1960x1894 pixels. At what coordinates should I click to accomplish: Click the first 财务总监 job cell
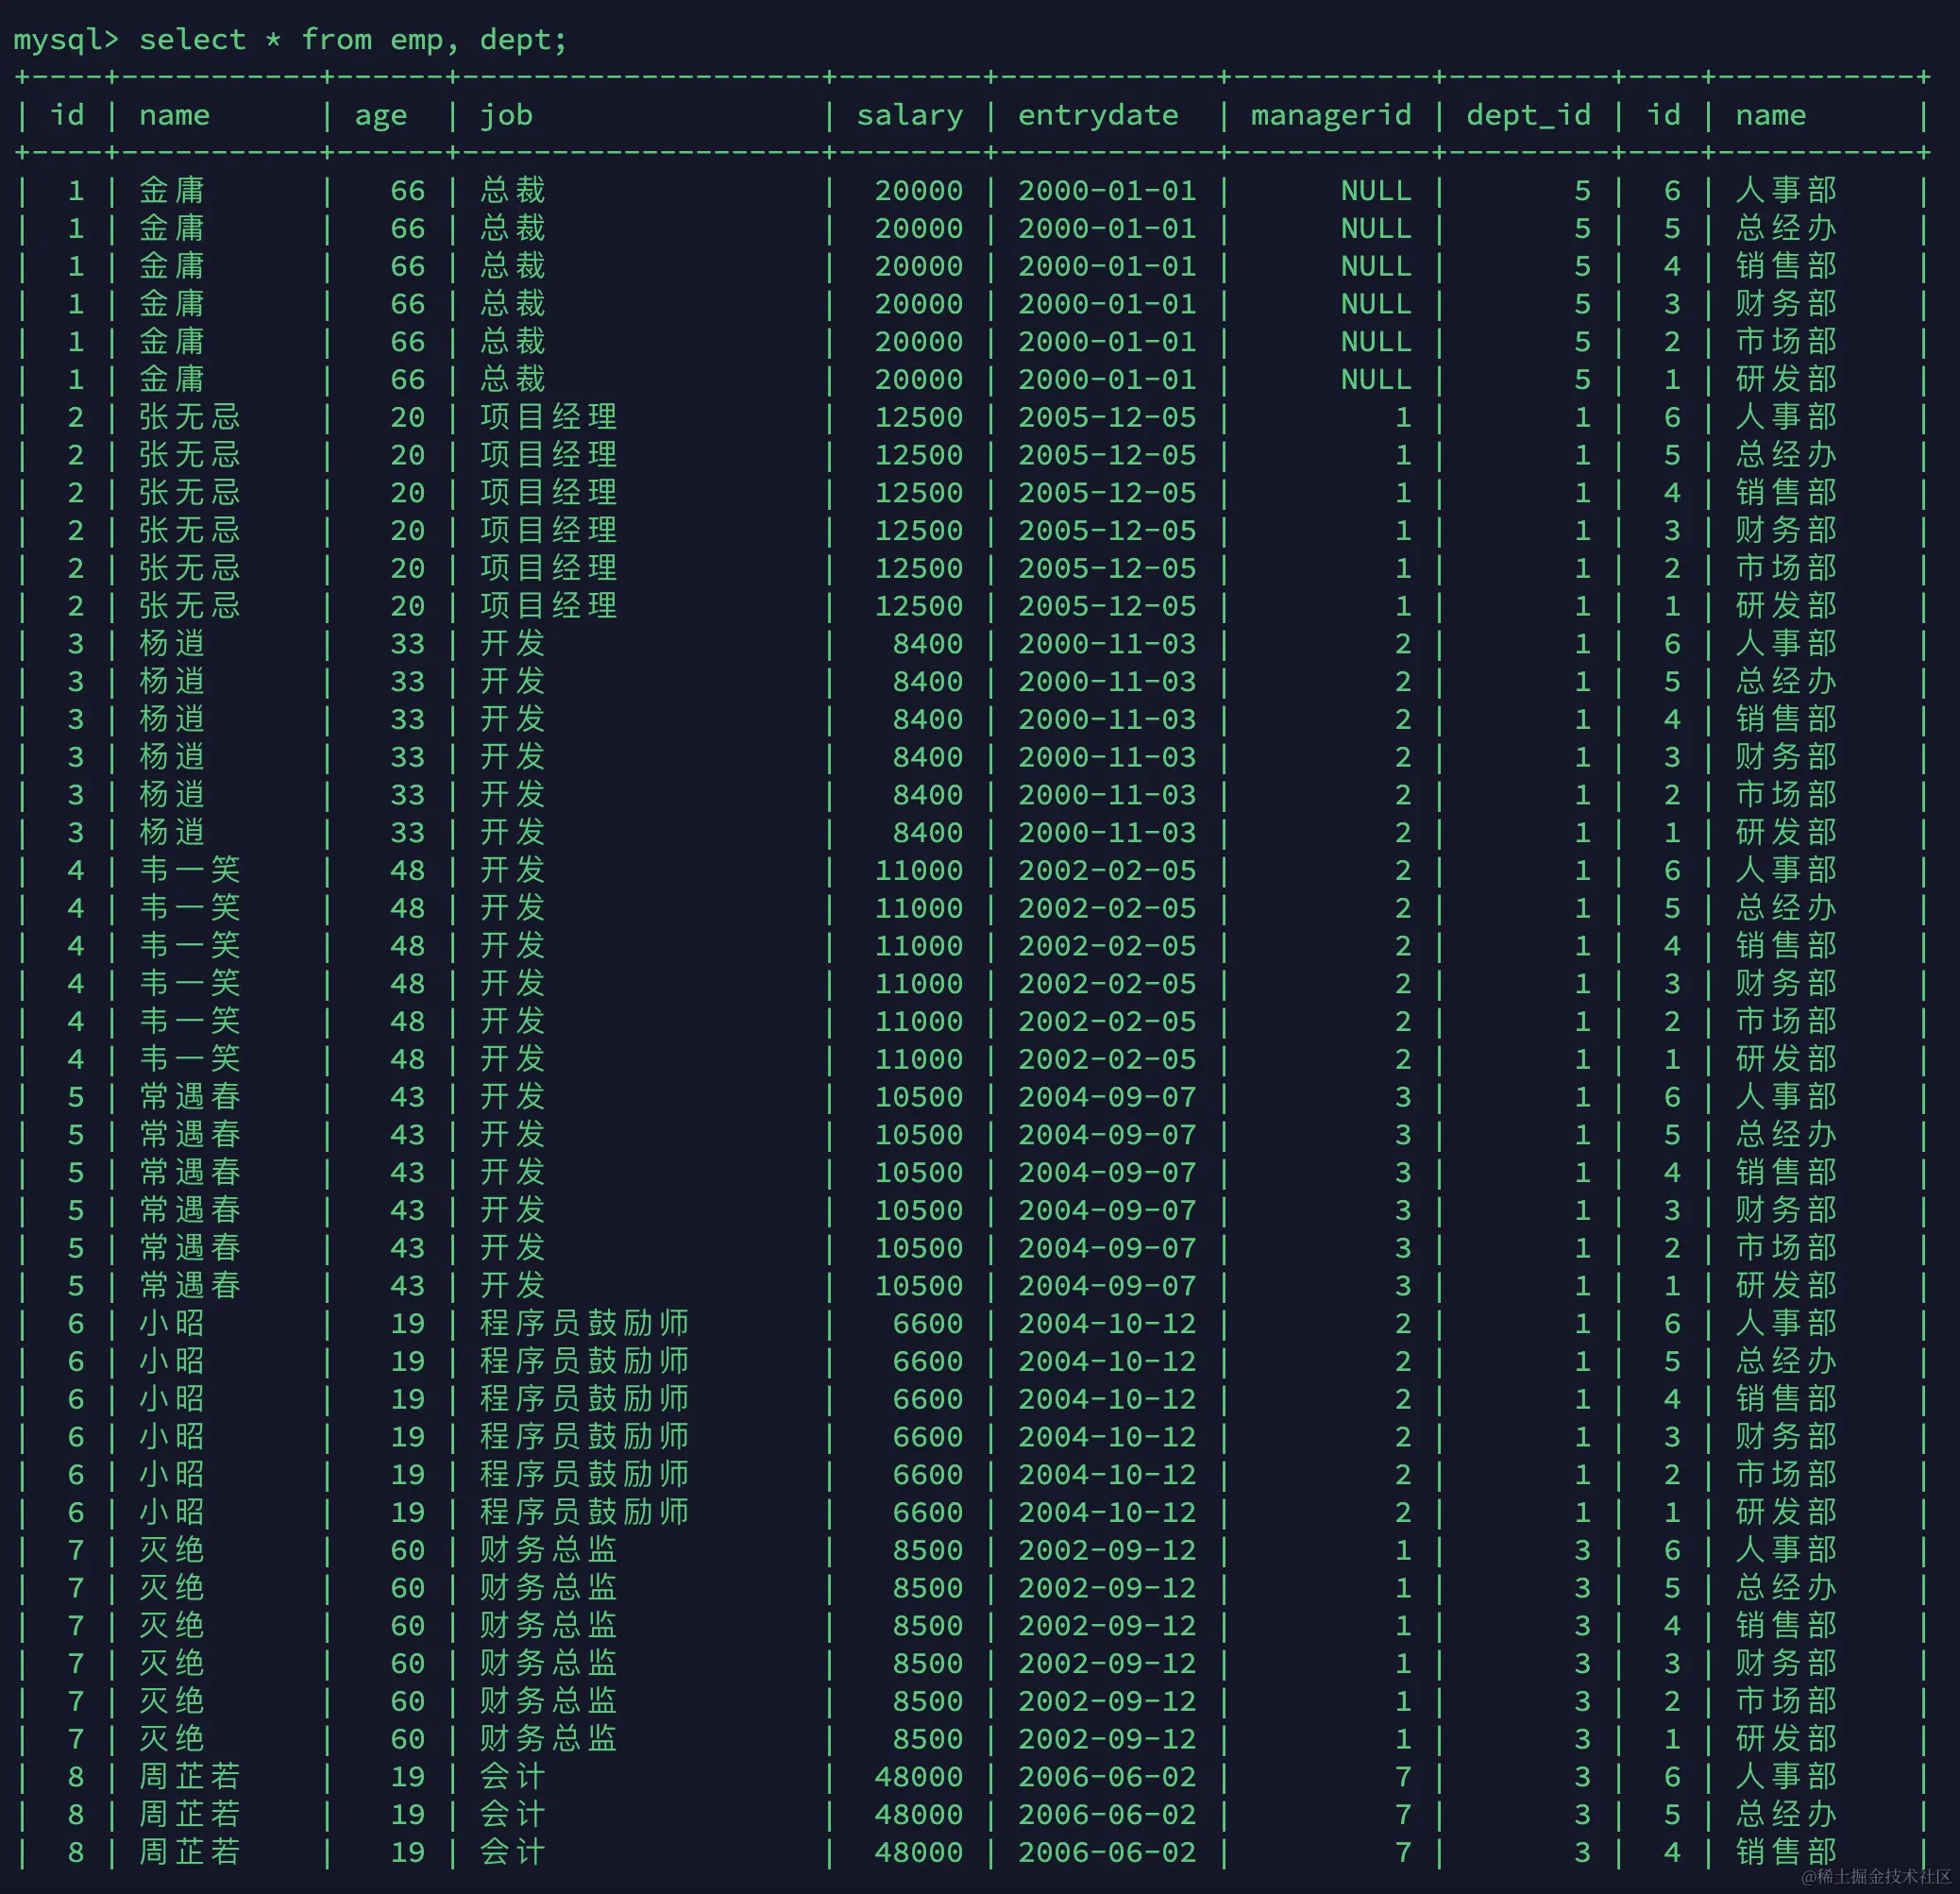[x=548, y=1550]
